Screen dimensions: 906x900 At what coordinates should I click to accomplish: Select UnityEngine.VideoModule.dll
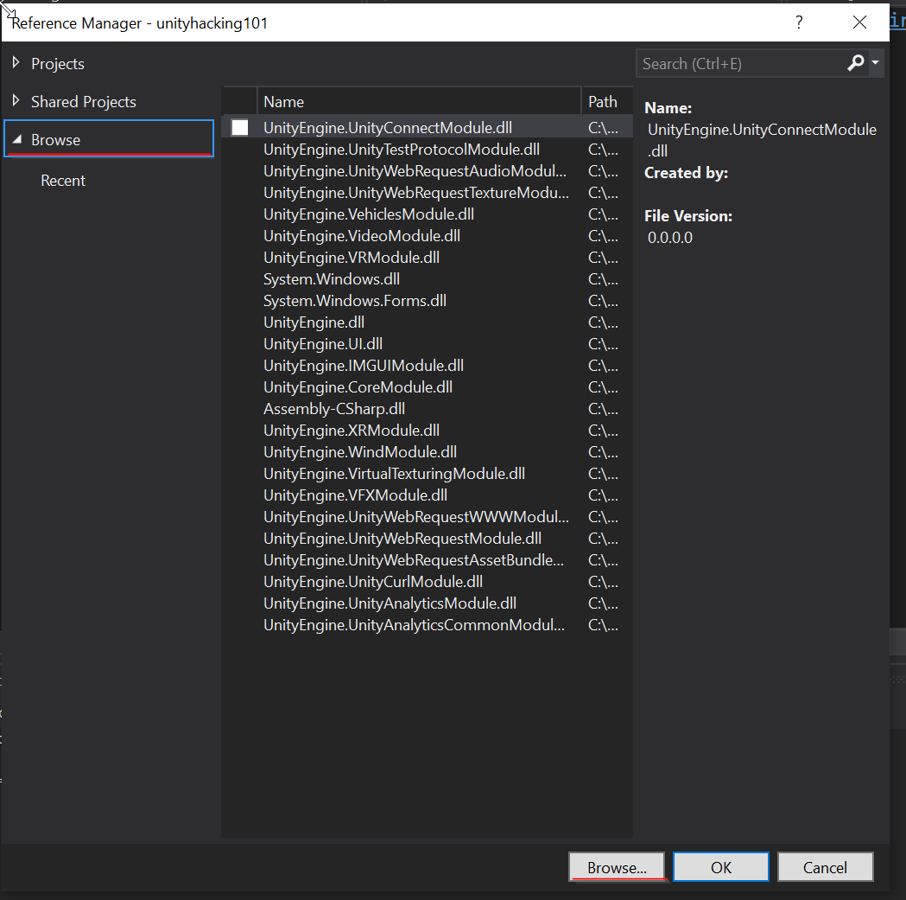[427, 236]
